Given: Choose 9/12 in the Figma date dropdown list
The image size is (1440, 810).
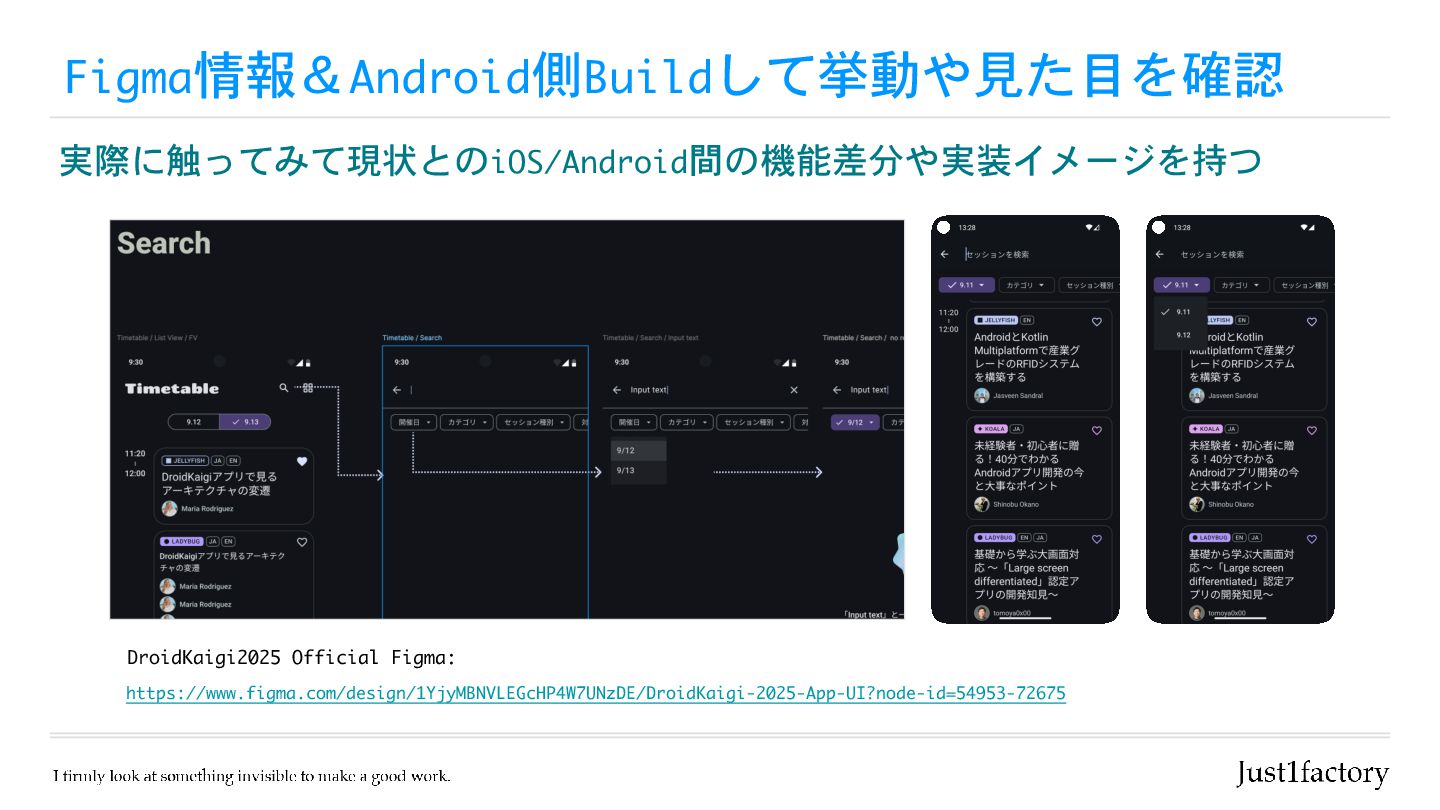Looking at the screenshot, I should pyautogui.click(x=638, y=451).
